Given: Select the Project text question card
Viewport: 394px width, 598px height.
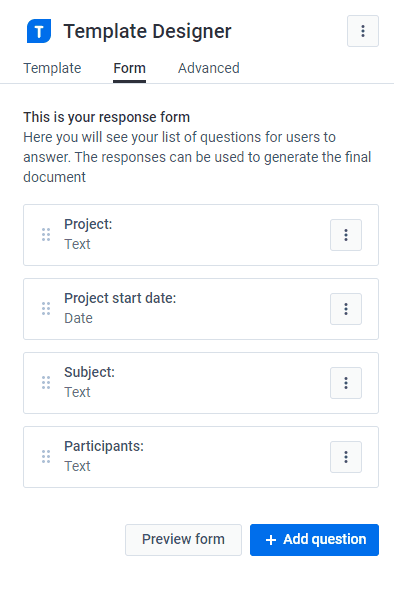Looking at the screenshot, I should [x=201, y=235].
